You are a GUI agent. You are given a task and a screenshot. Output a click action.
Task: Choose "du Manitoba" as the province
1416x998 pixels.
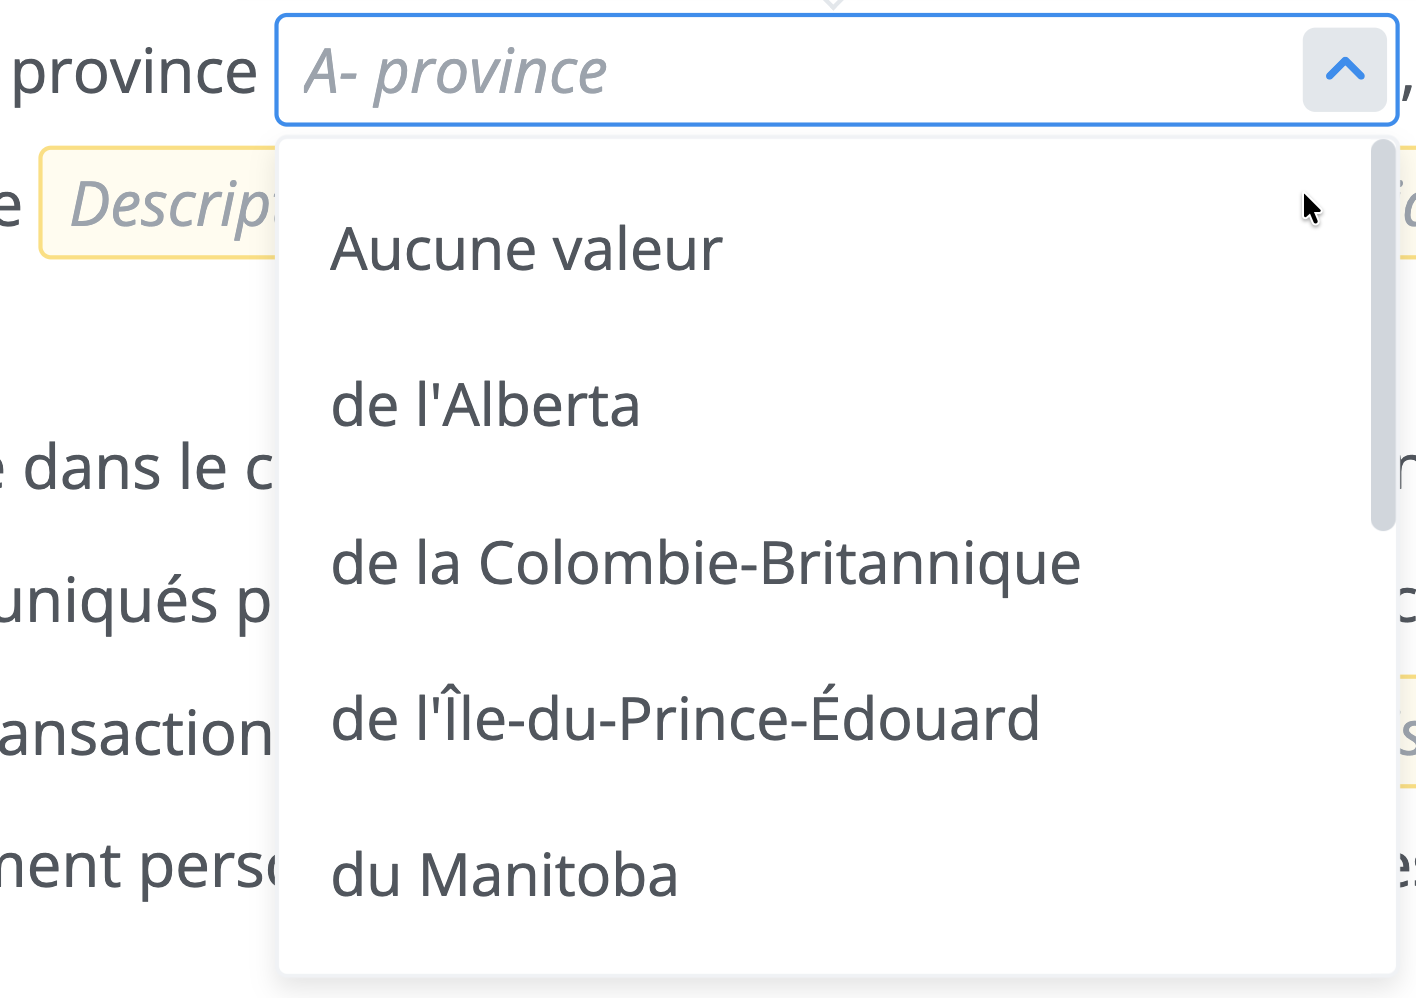pyautogui.click(x=504, y=875)
